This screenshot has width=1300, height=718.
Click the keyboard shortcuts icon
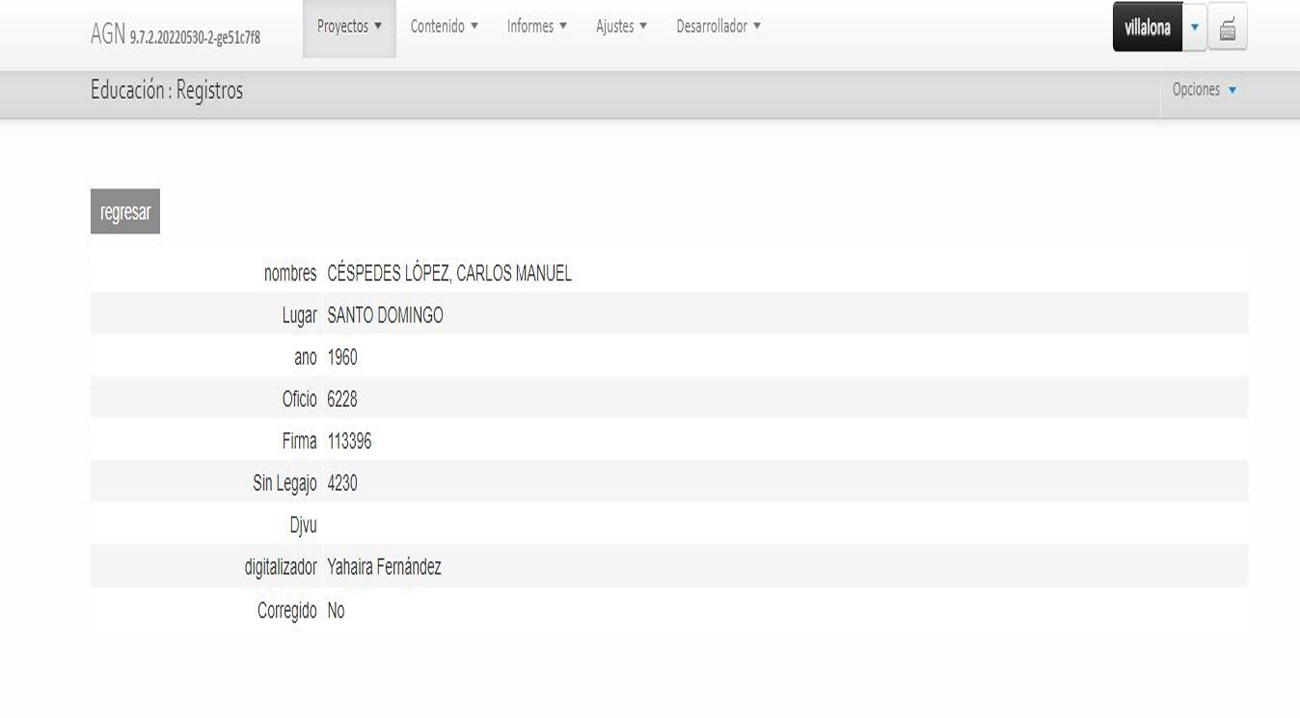pyautogui.click(x=1227, y=28)
